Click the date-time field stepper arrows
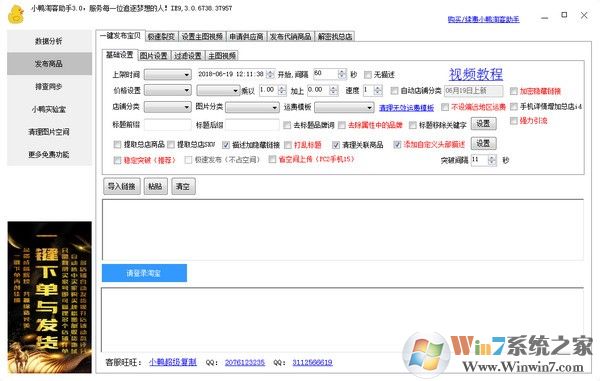The width and height of the screenshot is (600, 381). [270, 74]
